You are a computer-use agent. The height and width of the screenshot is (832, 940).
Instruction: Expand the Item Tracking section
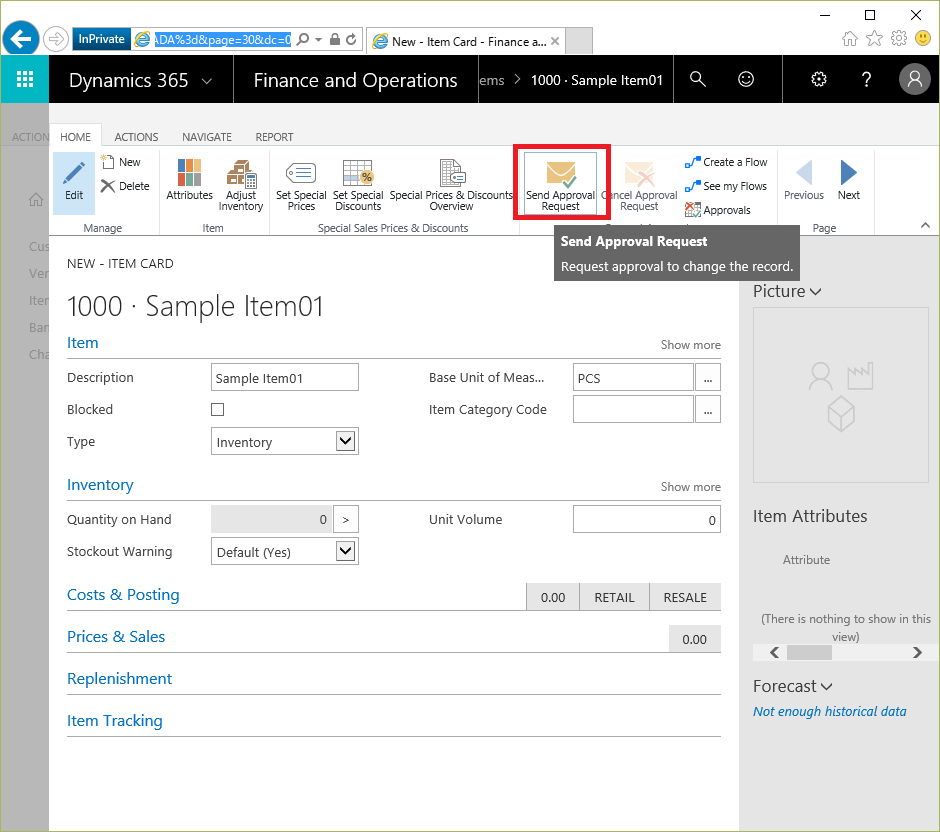click(x=115, y=721)
